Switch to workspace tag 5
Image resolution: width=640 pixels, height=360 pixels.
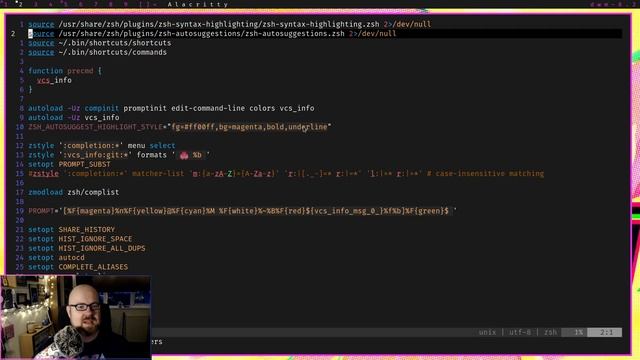(65, 4)
